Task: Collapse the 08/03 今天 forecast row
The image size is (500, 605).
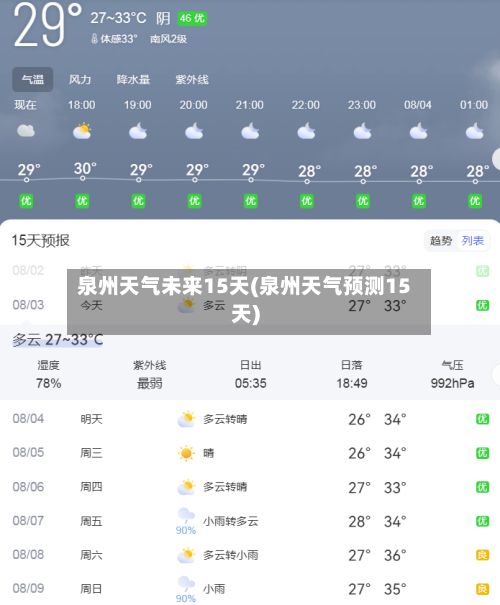Action: [x=250, y=306]
